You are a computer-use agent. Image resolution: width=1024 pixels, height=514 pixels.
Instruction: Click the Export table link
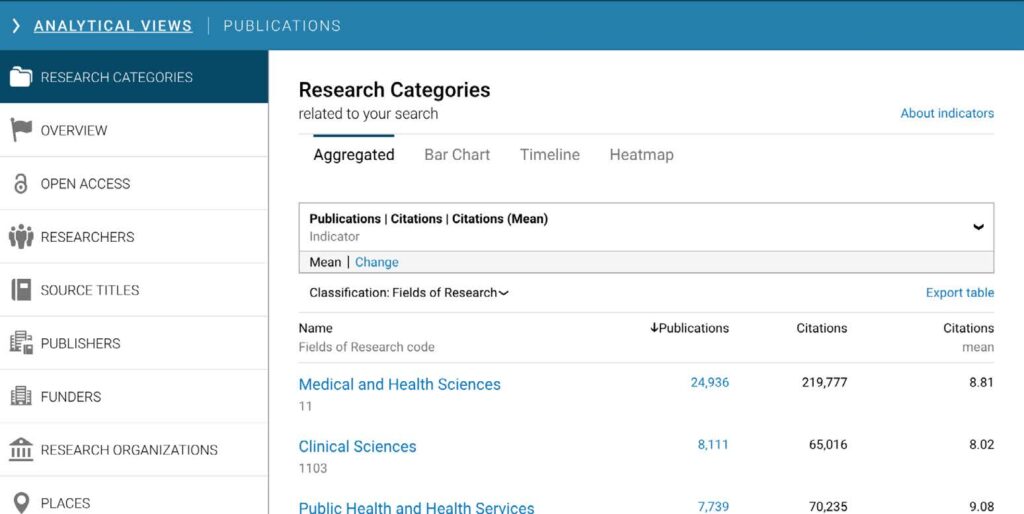959,293
